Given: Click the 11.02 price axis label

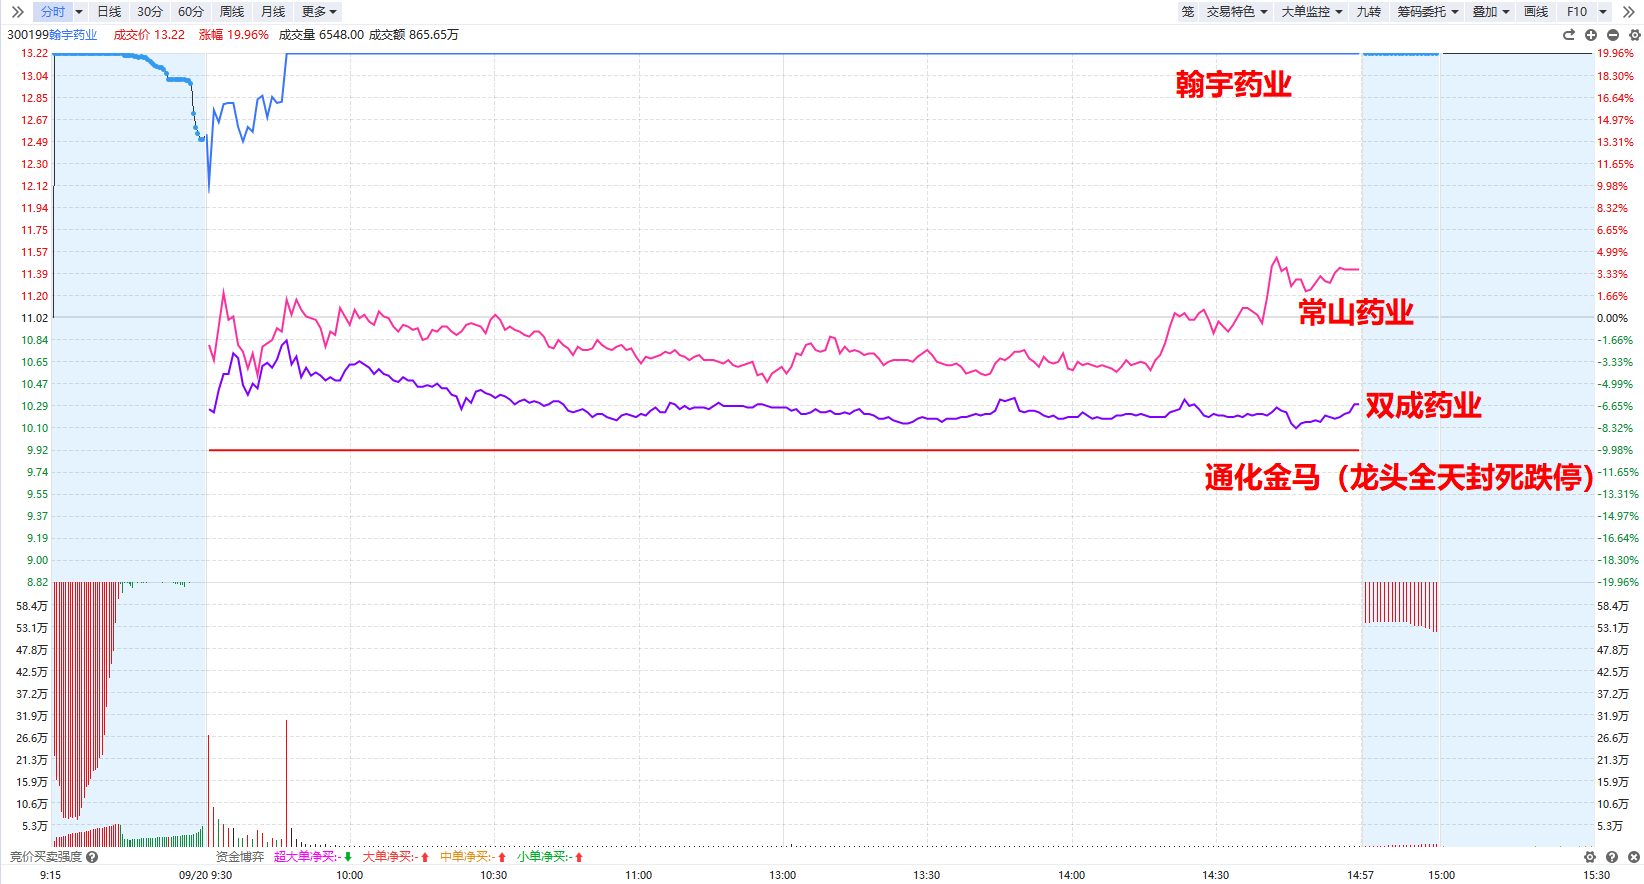Looking at the screenshot, I should [35, 318].
